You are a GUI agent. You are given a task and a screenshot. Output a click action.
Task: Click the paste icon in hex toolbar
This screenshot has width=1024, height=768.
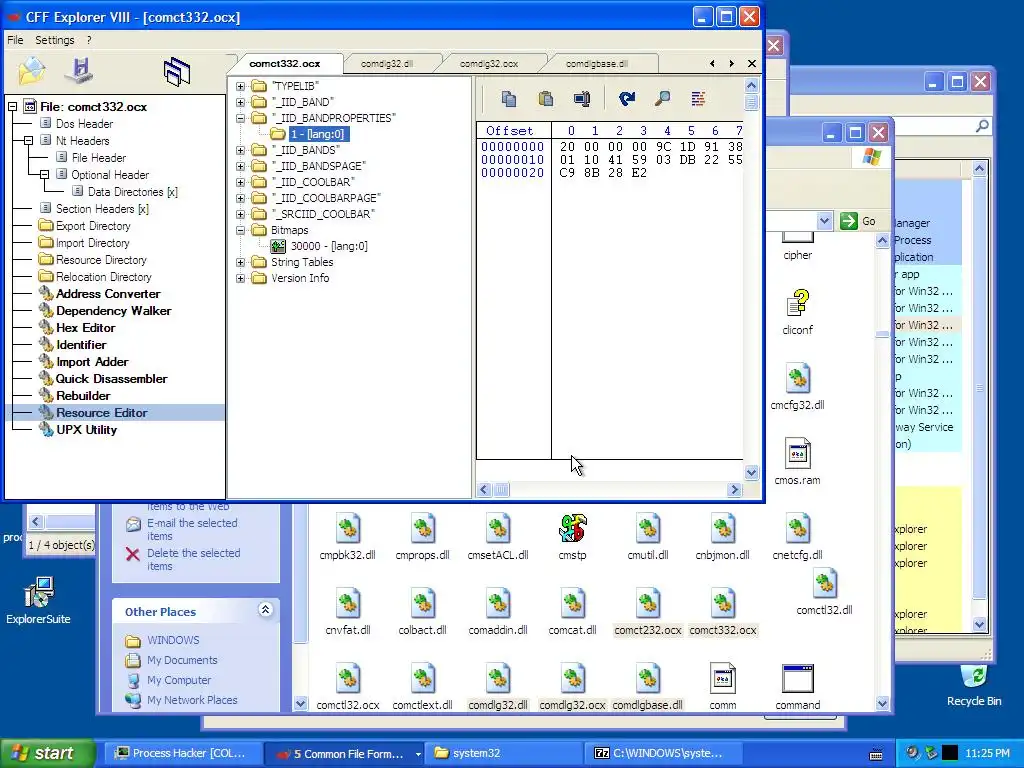[545, 99]
